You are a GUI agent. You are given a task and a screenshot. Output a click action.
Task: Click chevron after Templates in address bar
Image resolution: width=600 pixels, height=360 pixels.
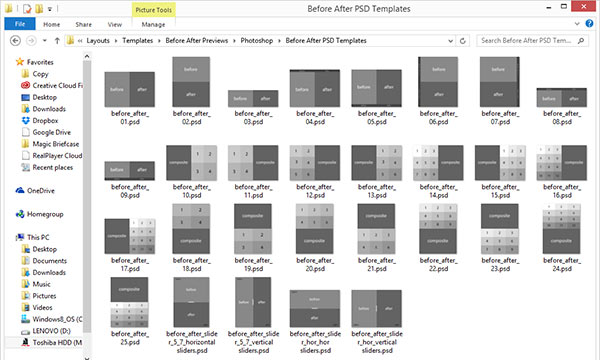pos(159,41)
